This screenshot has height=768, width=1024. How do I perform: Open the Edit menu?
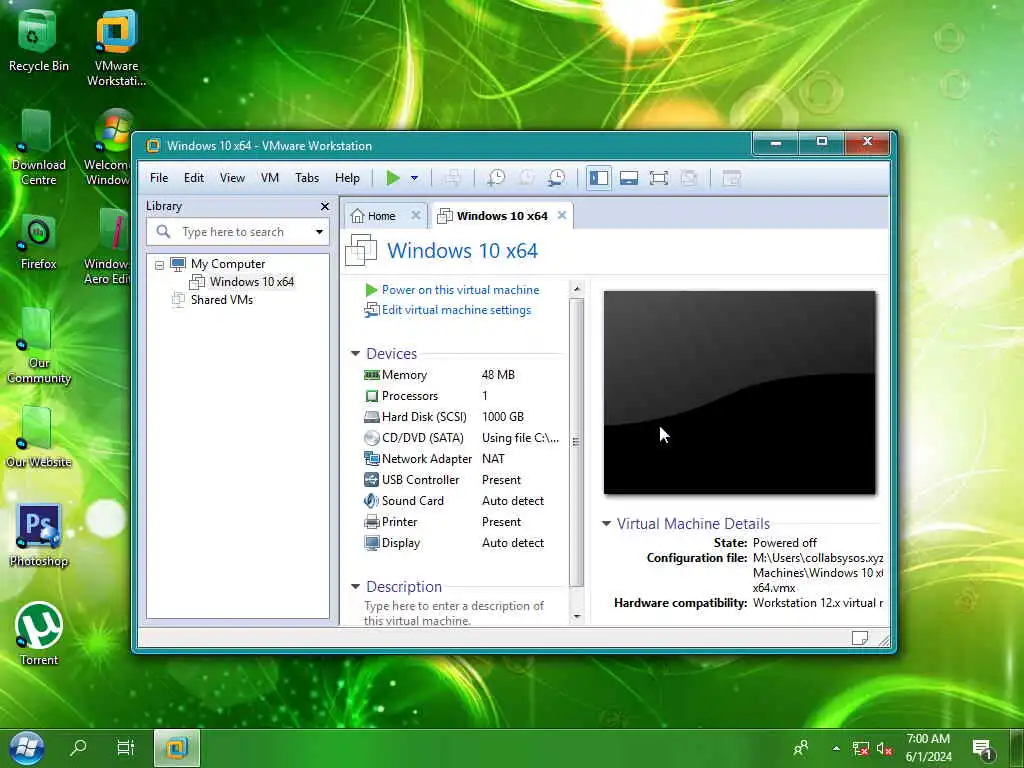193,178
